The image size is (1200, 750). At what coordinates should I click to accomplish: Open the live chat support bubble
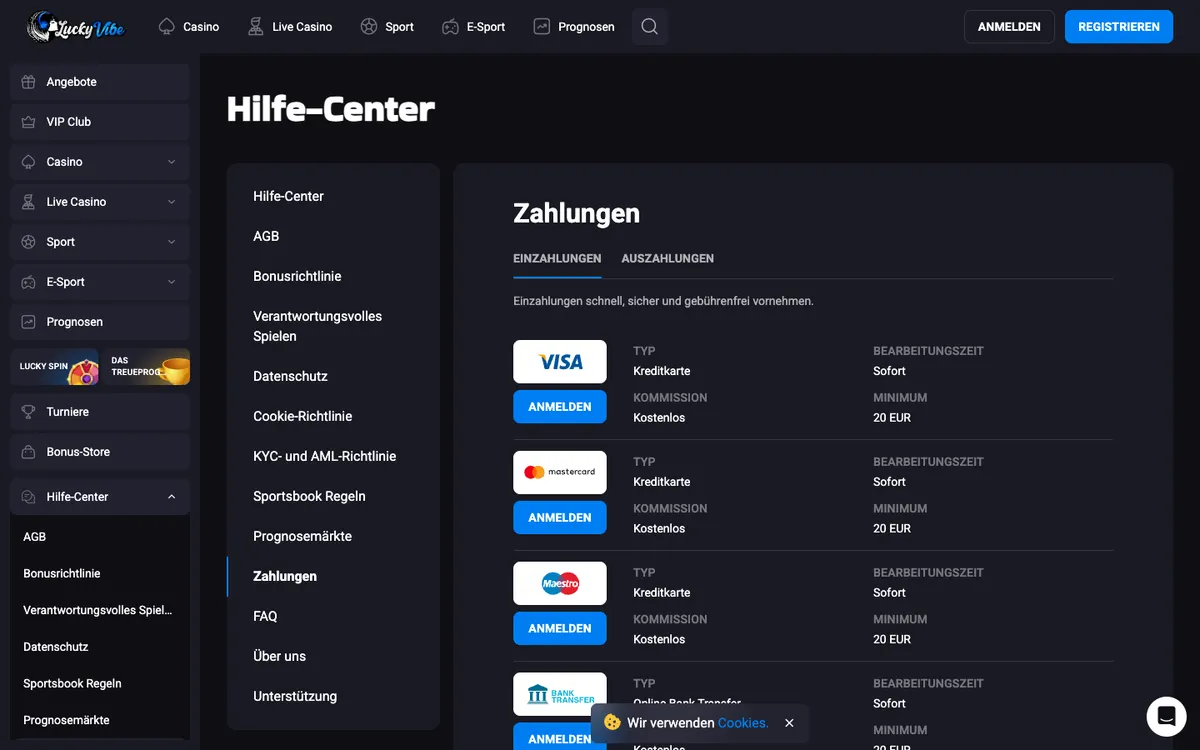(x=1166, y=716)
